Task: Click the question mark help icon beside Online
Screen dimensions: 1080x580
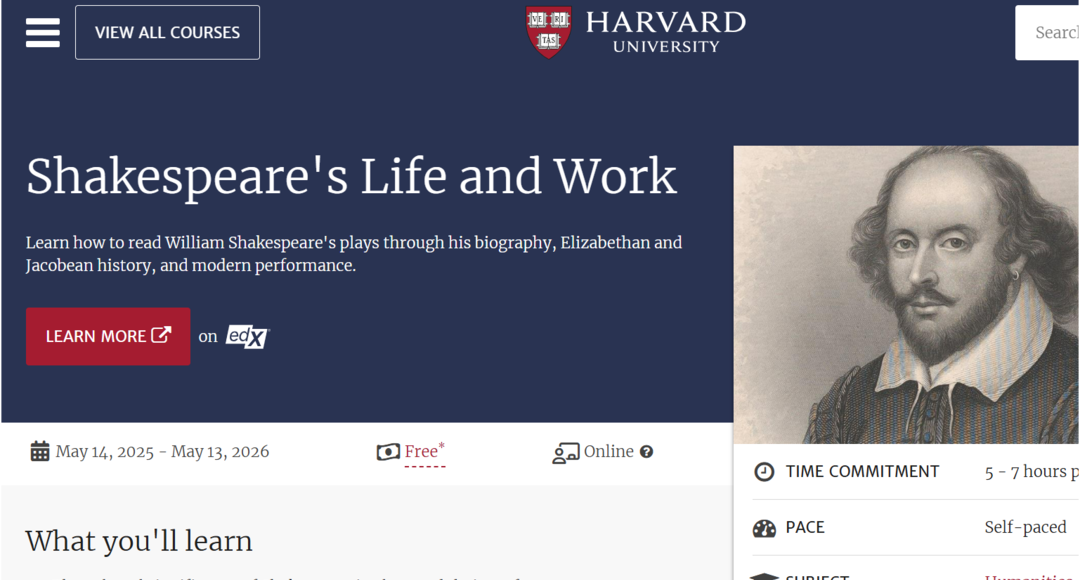Action: point(647,452)
